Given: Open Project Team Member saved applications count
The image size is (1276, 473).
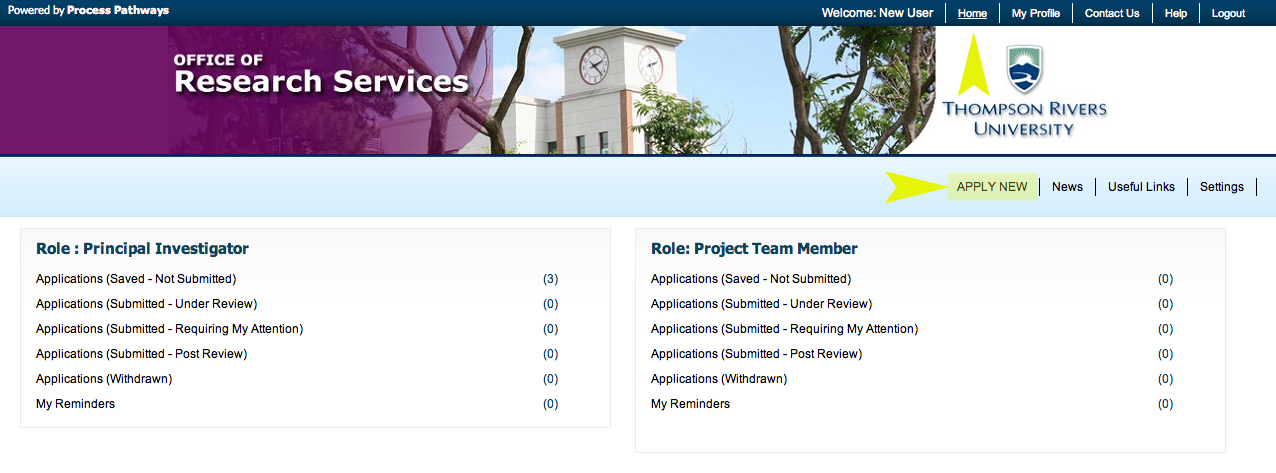Looking at the screenshot, I should click(x=1165, y=279).
